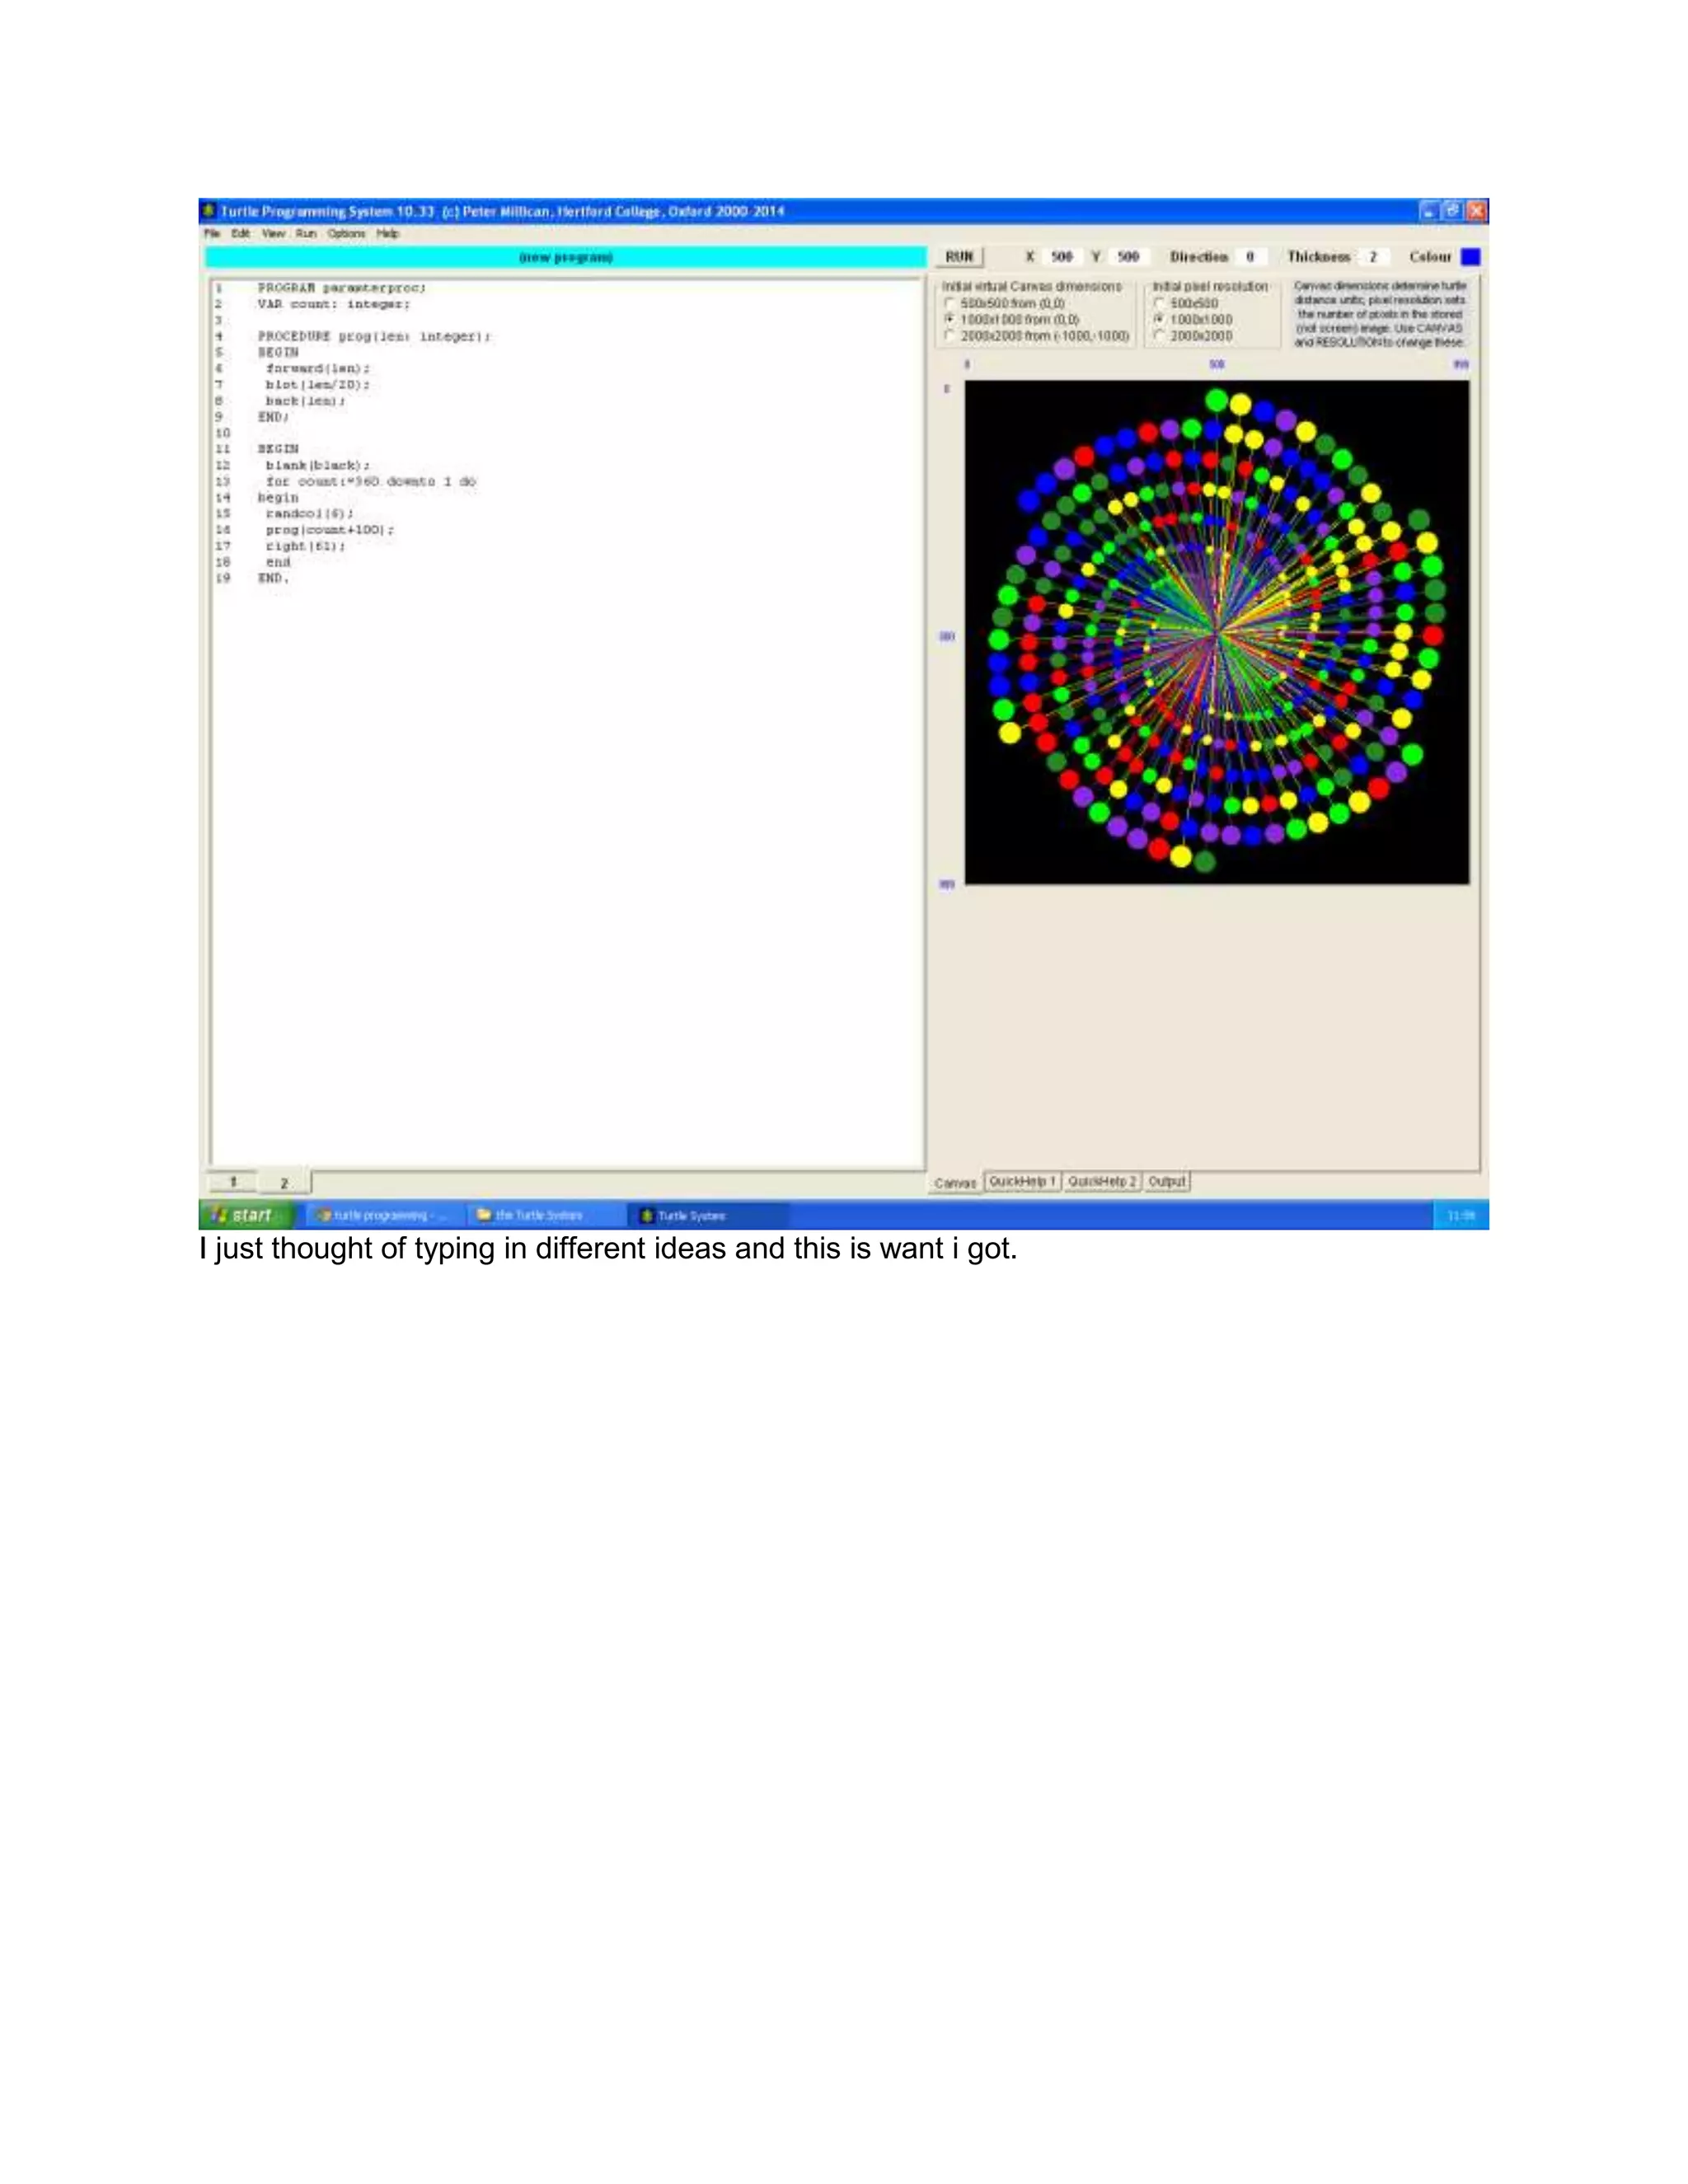Switch to the QuickHelp 1 tab
The height and width of the screenshot is (2184, 1688).
pos(1022,1181)
